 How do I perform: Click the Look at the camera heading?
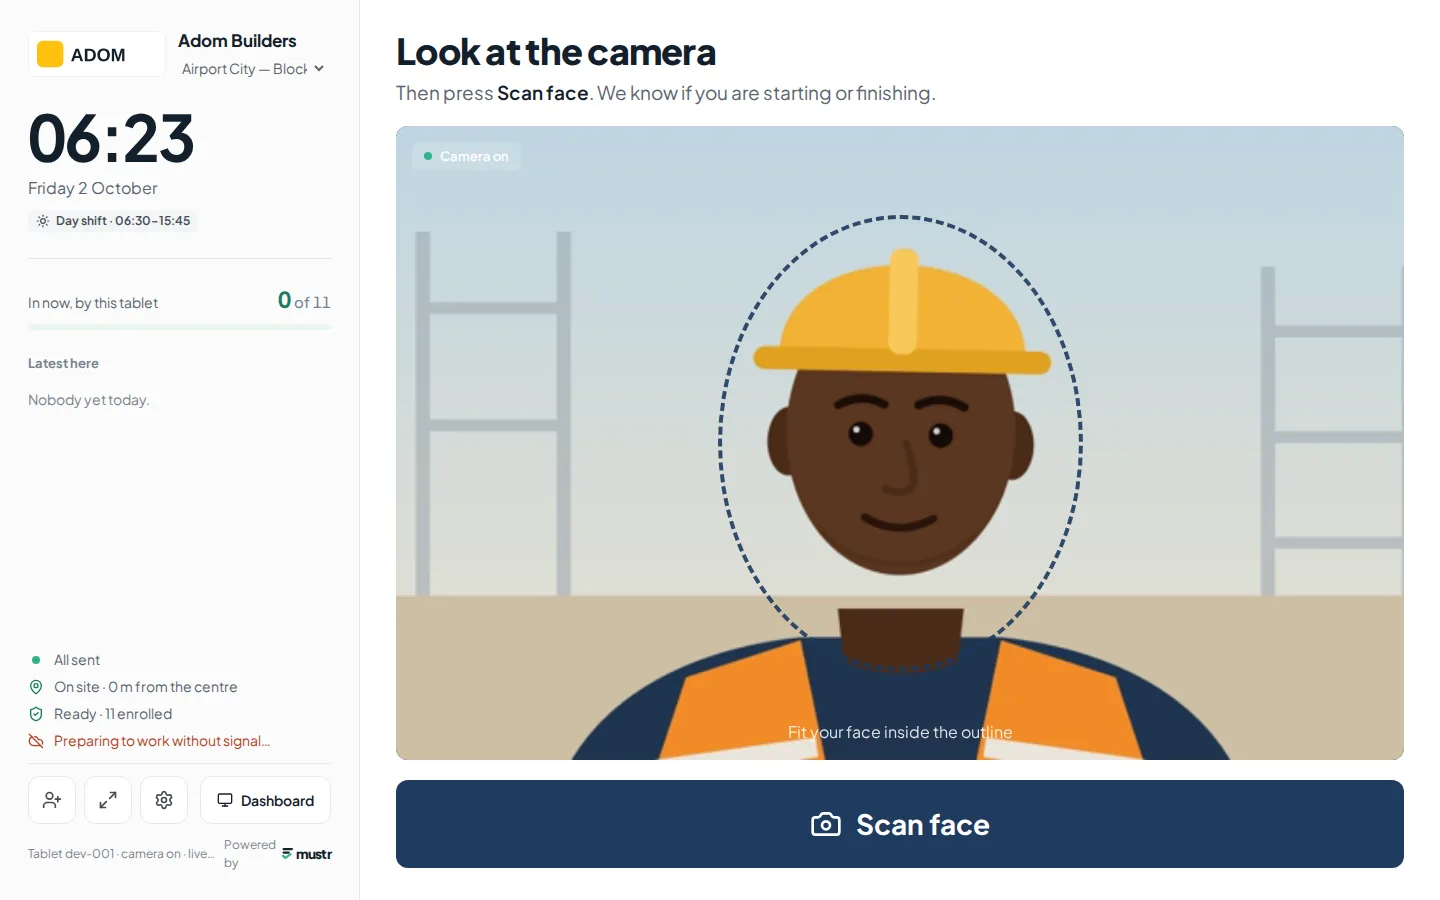click(x=556, y=52)
